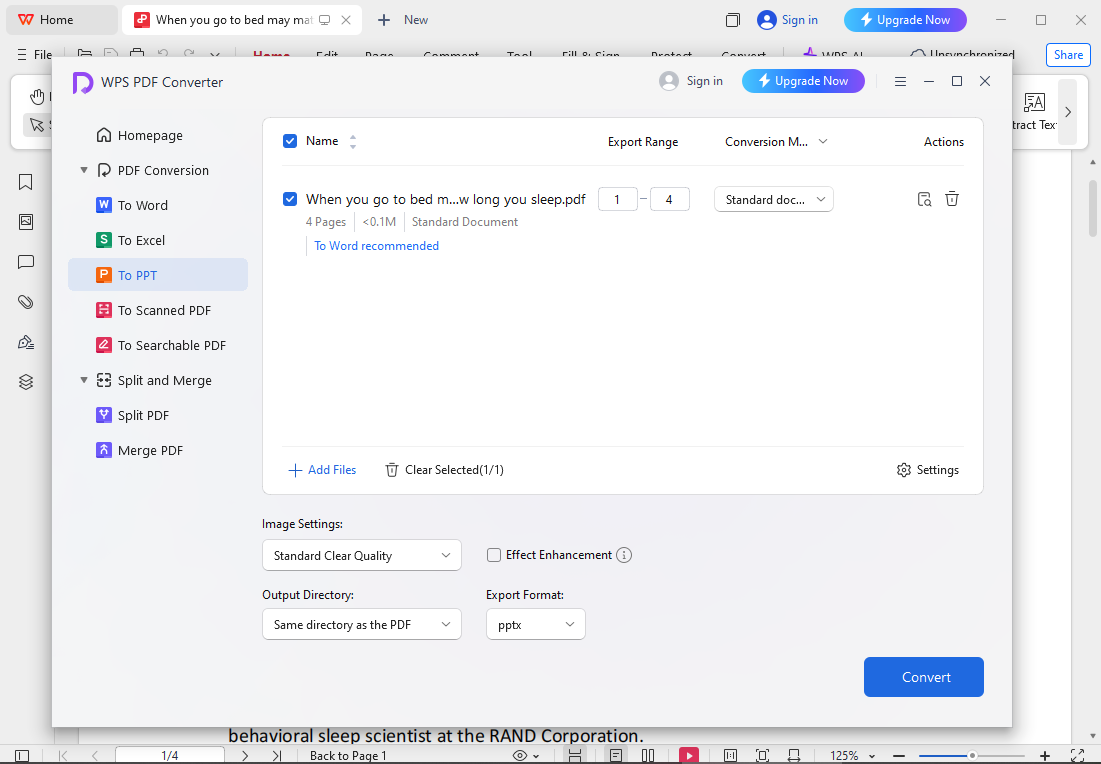
Task: Open the Merge PDF tool
Action: (150, 450)
